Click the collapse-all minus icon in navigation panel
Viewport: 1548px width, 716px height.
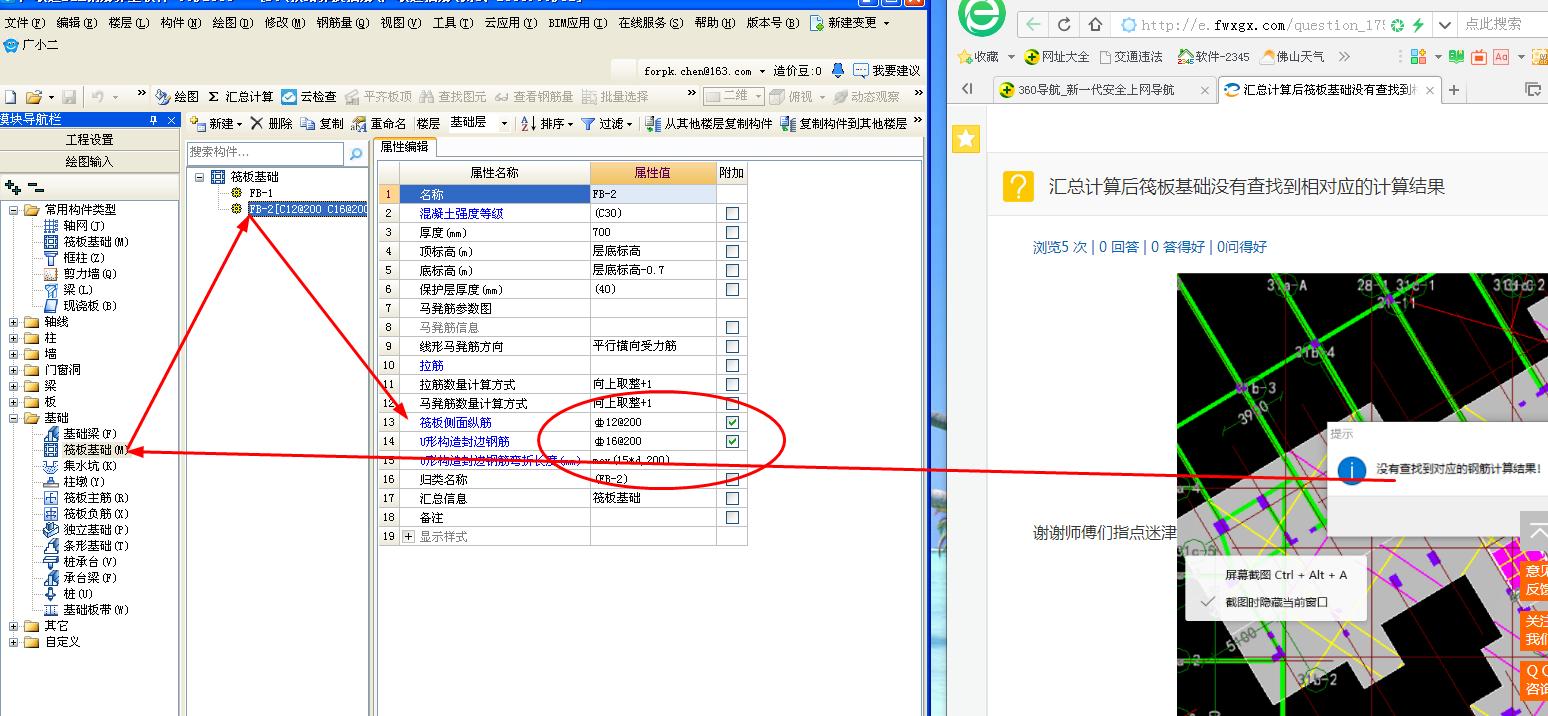click(x=36, y=187)
